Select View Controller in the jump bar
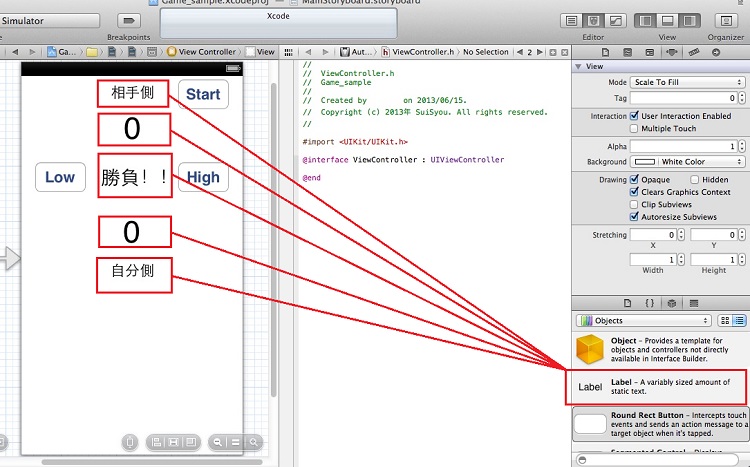Screen dimensions: 750x467 tap(201, 52)
